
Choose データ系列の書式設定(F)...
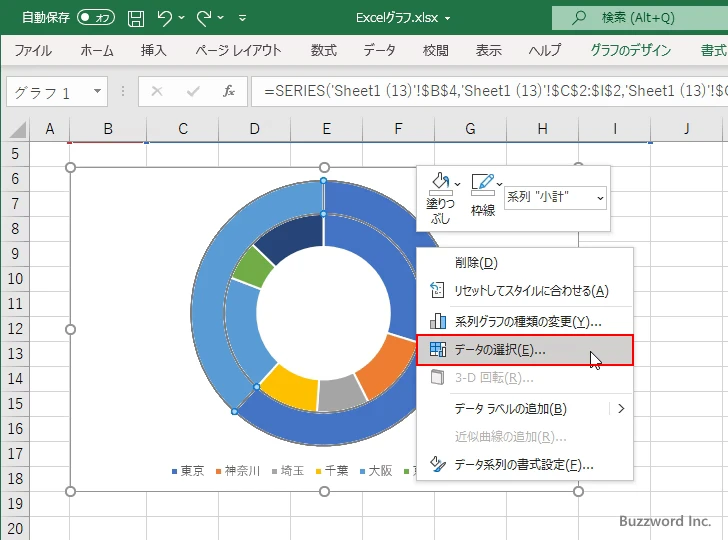point(525,464)
